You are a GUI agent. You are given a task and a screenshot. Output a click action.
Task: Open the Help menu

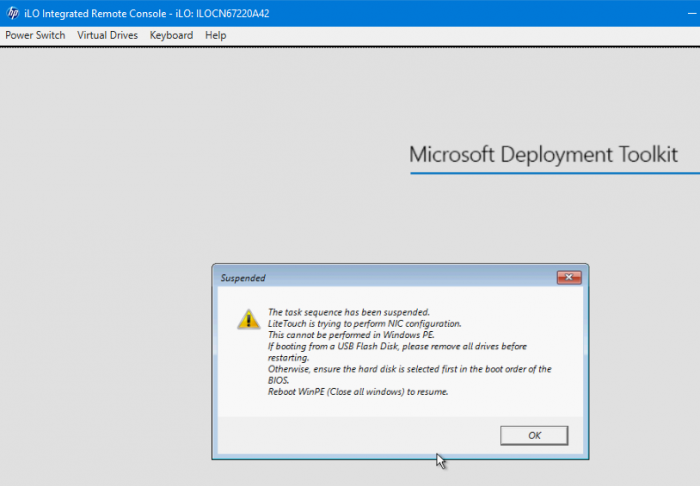(216, 35)
